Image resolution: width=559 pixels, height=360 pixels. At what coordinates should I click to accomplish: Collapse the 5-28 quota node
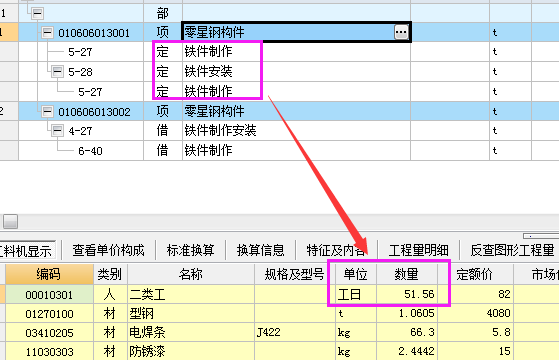pos(57,71)
